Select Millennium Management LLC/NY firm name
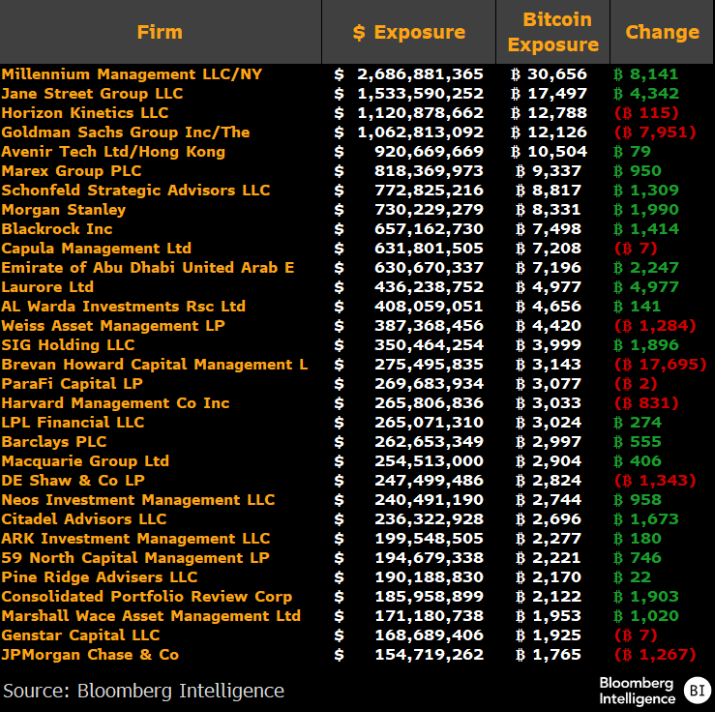 pyautogui.click(x=132, y=74)
